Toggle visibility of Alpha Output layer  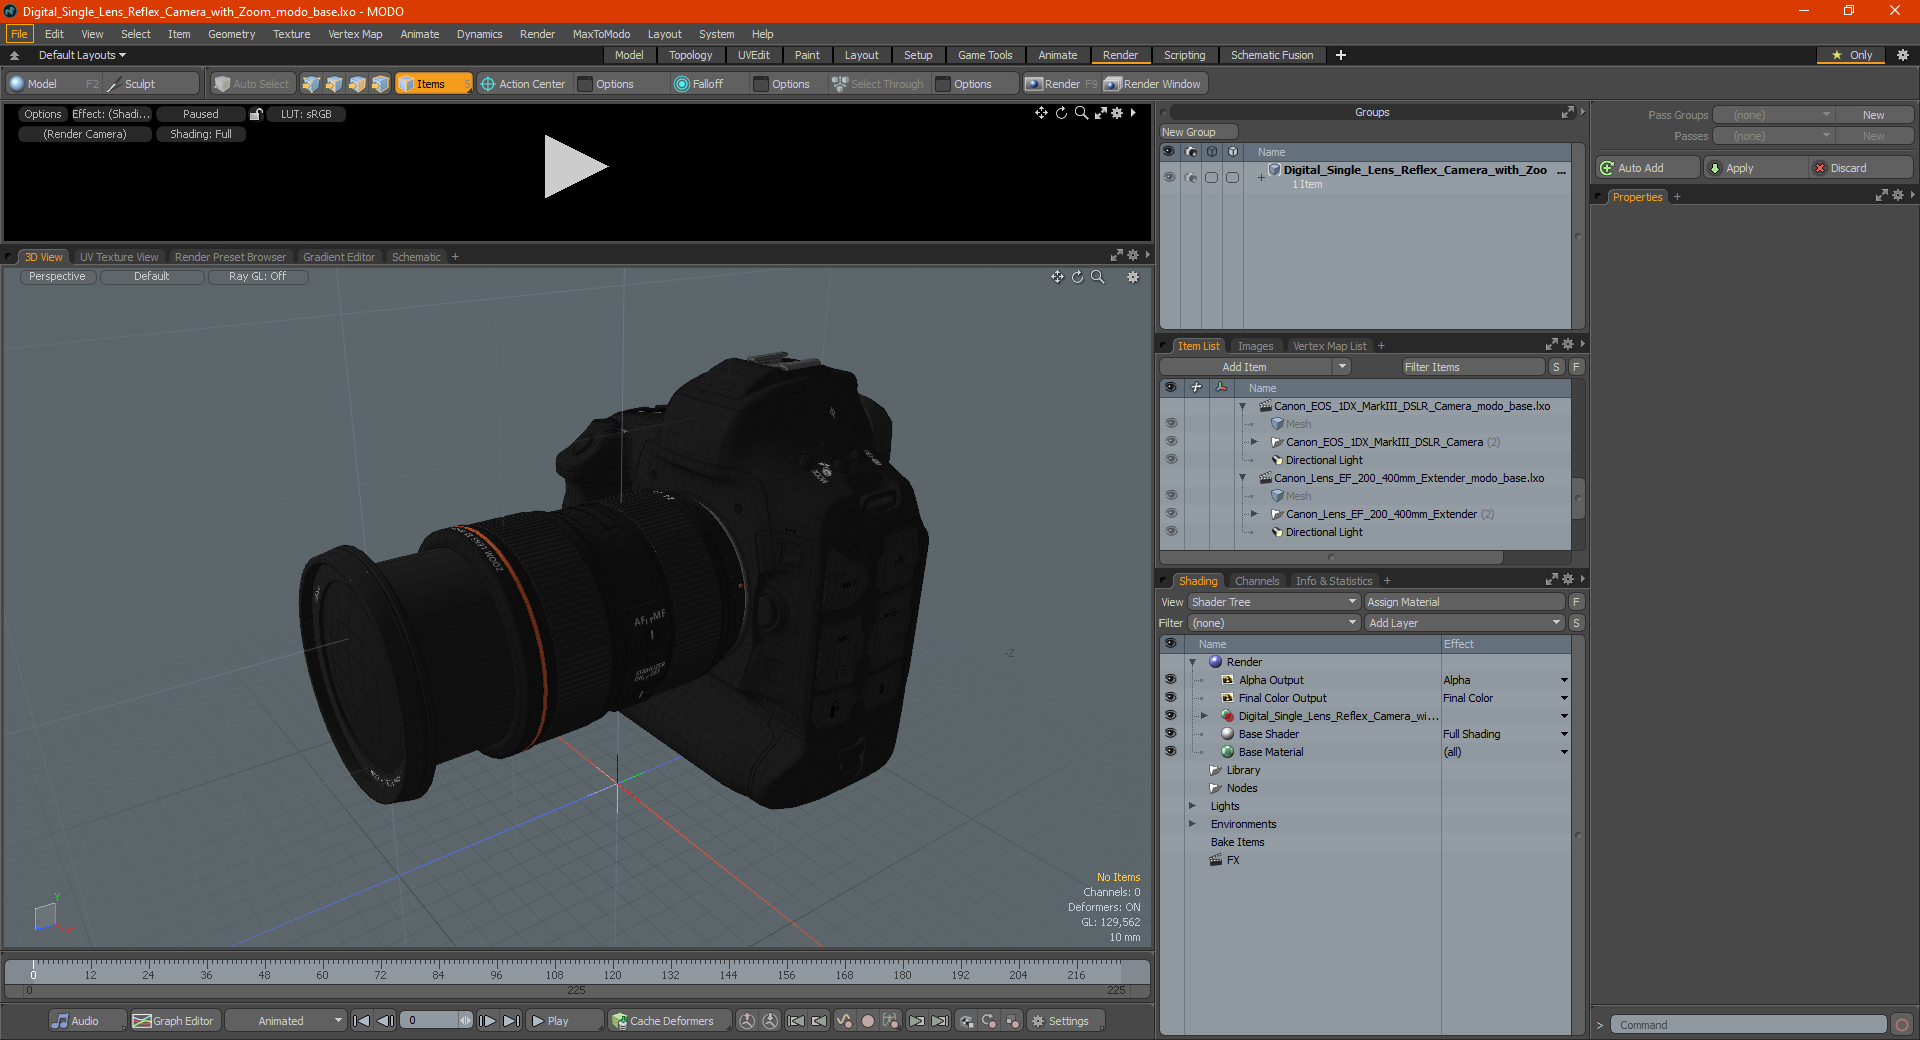[1170, 680]
